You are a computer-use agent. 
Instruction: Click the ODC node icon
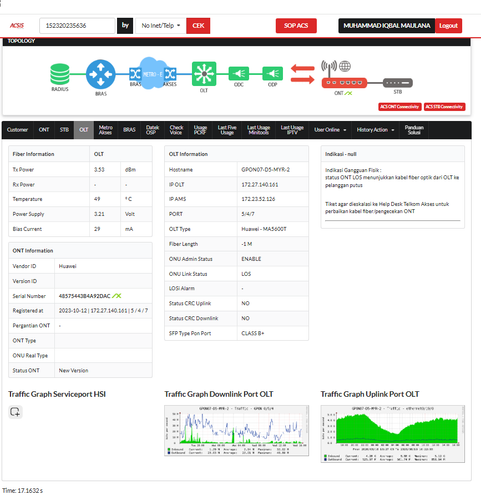coord(239,74)
